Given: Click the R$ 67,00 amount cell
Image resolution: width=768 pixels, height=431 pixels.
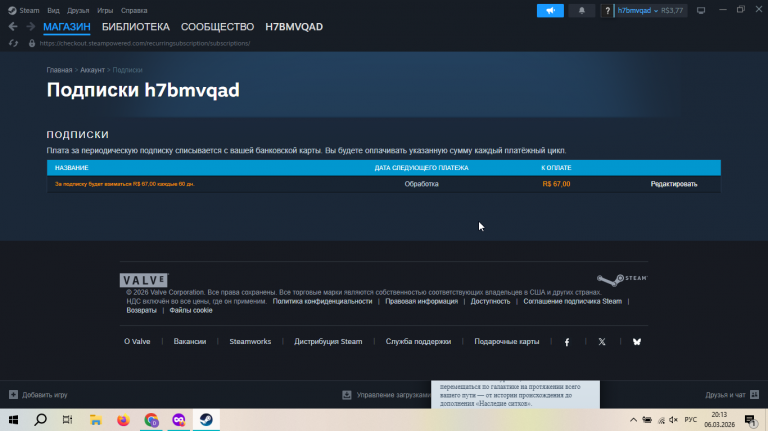Looking at the screenshot, I should (x=556, y=184).
